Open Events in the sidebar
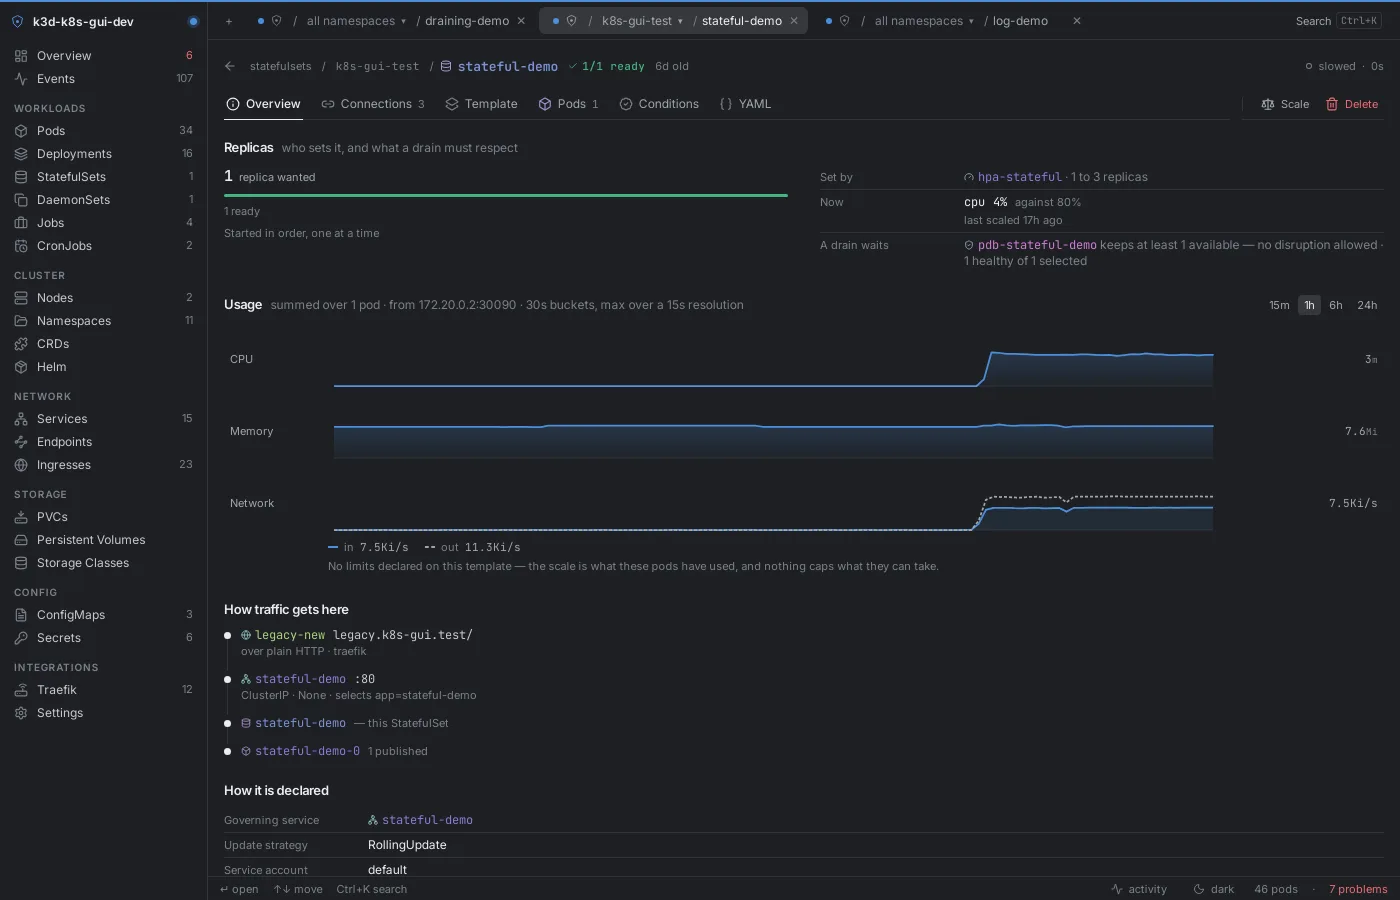 point(103,79)
